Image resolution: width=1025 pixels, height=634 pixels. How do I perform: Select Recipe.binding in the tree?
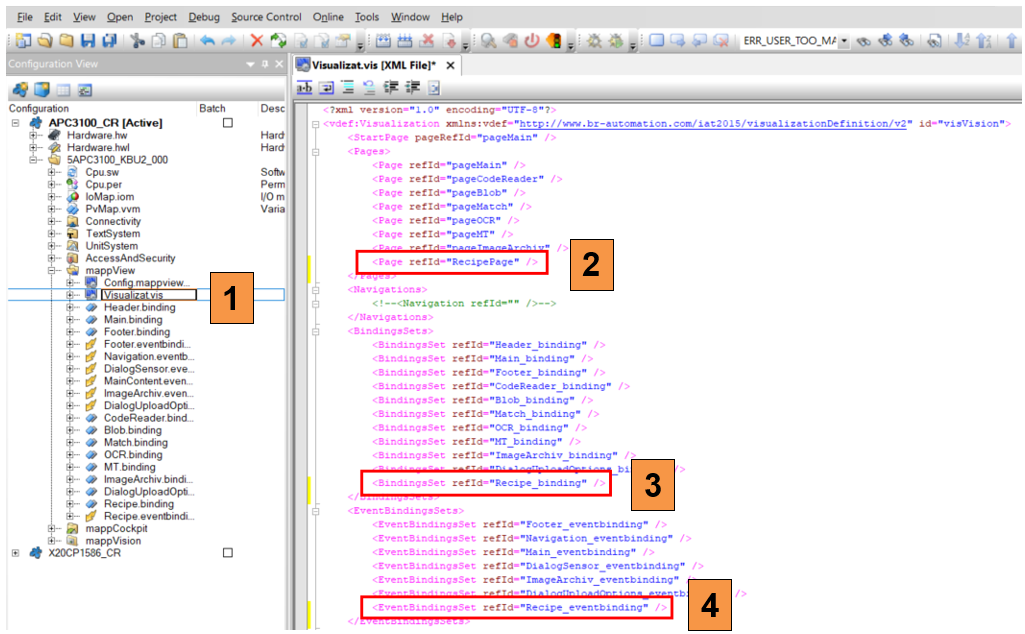[138, 504]
